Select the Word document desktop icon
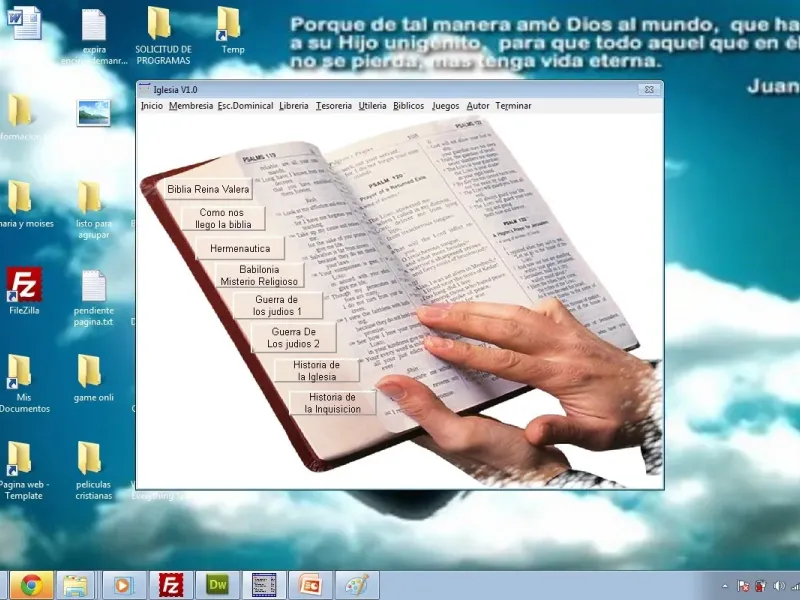The width and height of the screenshot is (800, 600). pyautogui.click(x=24, y=23)
